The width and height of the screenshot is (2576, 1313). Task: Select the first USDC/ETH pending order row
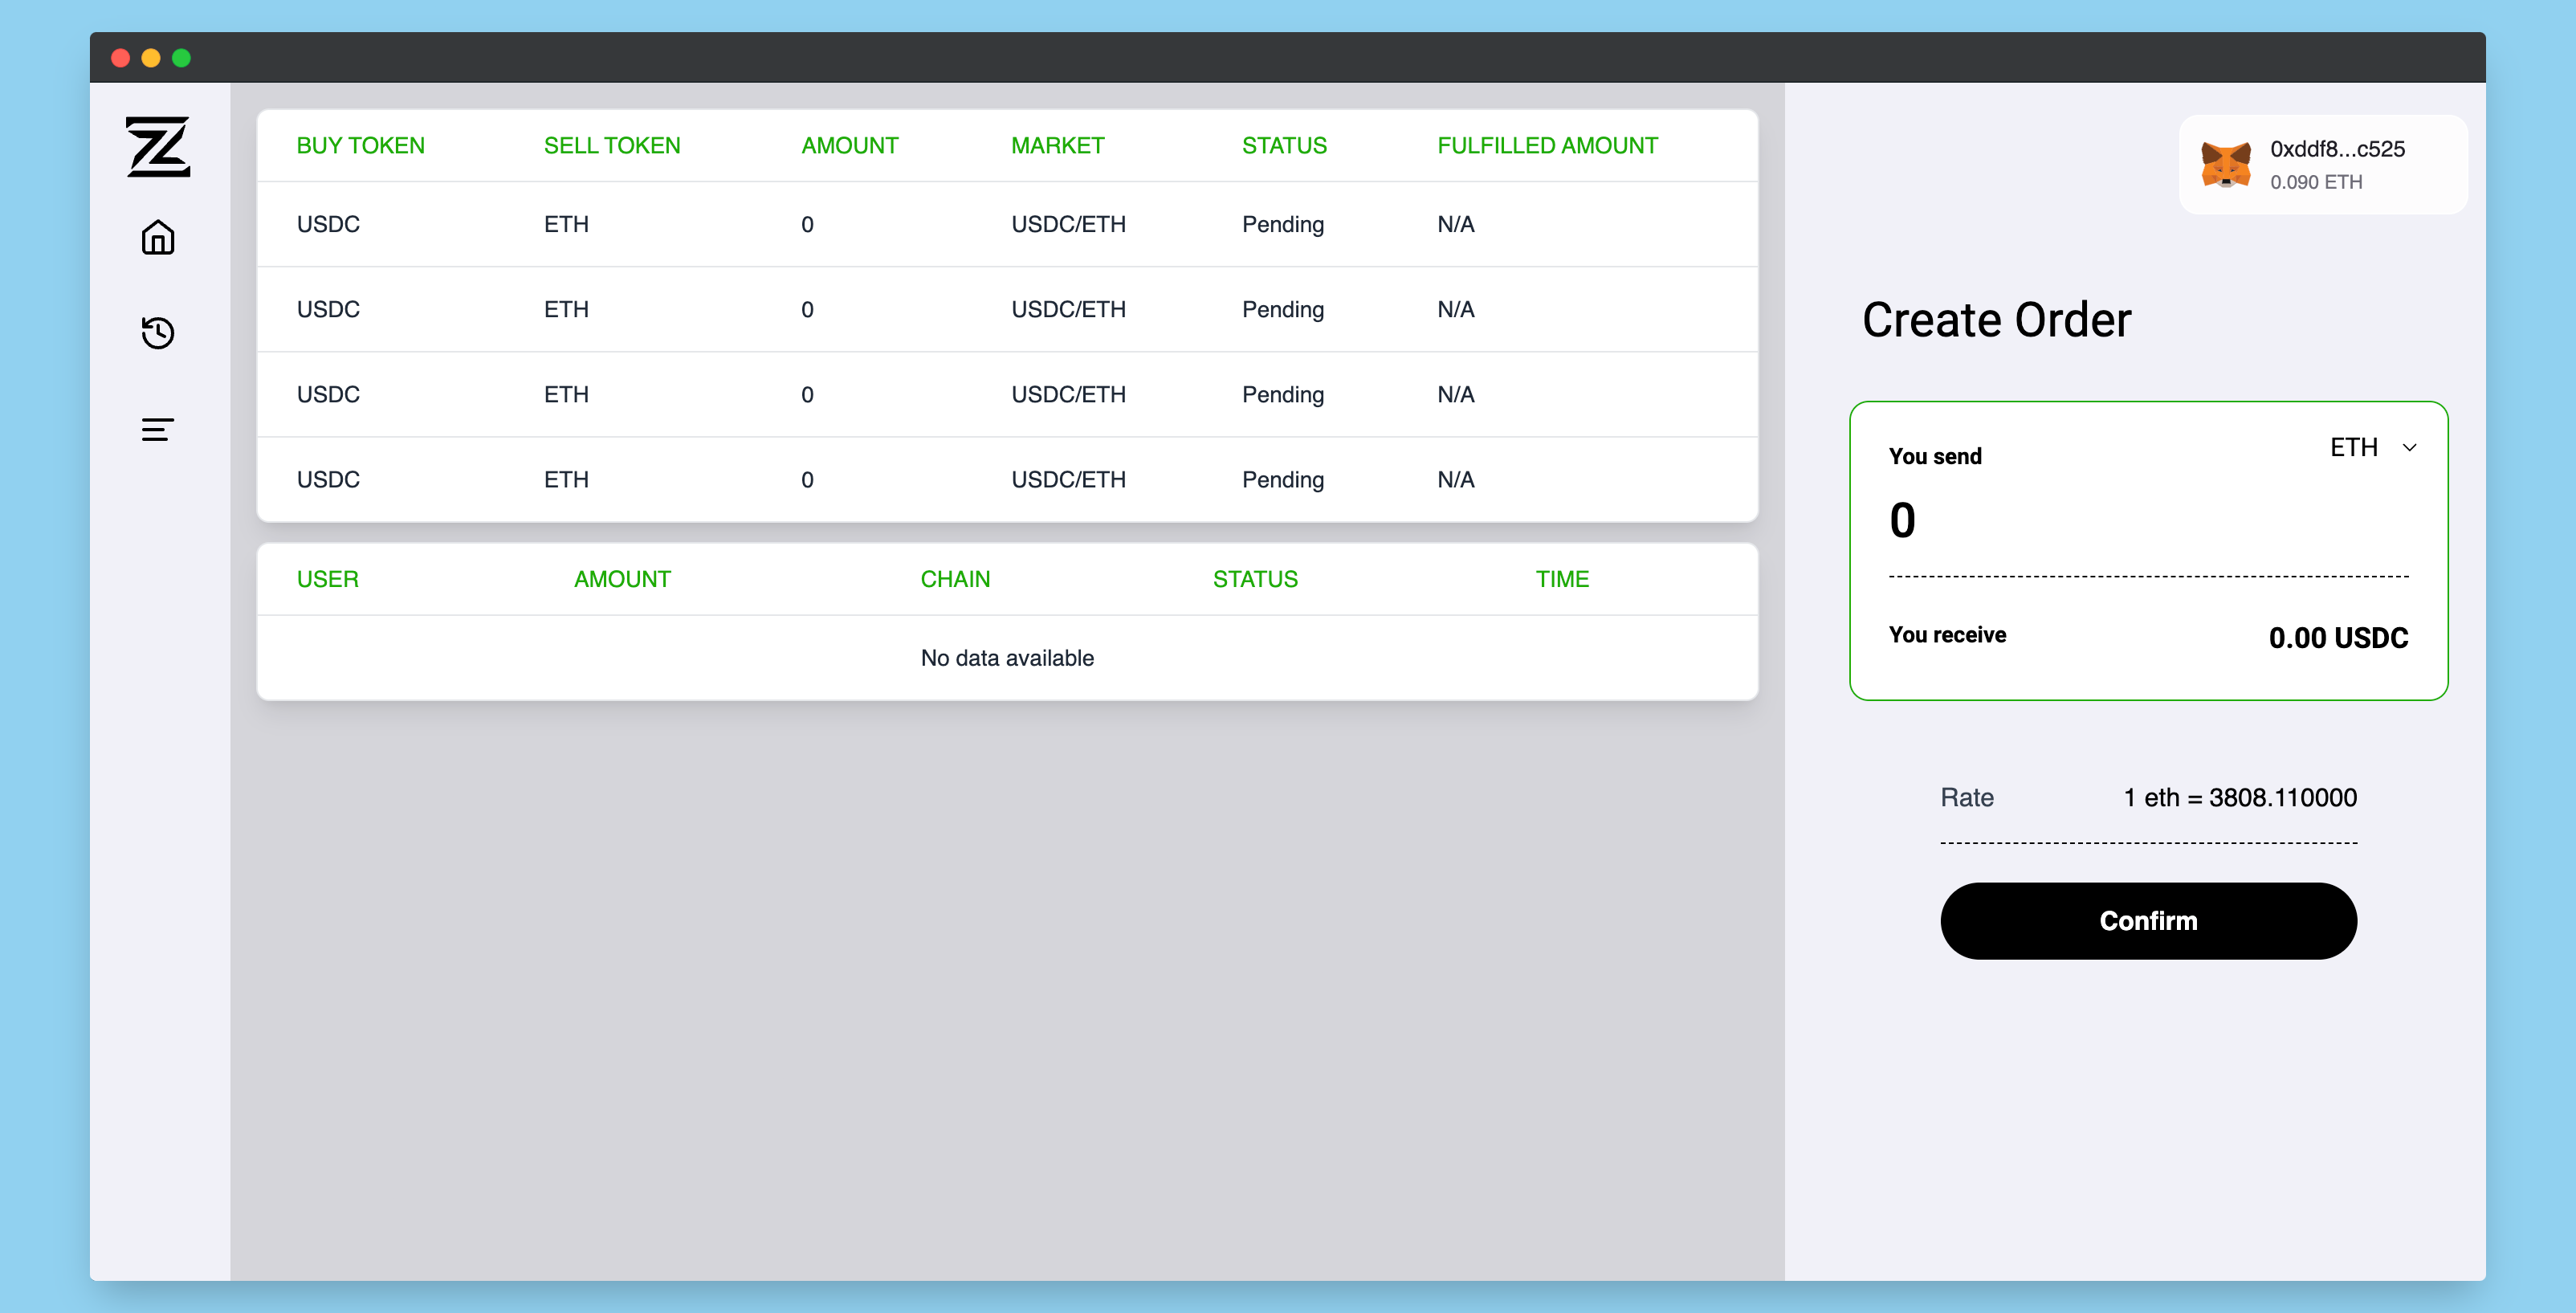(1006, 224)
